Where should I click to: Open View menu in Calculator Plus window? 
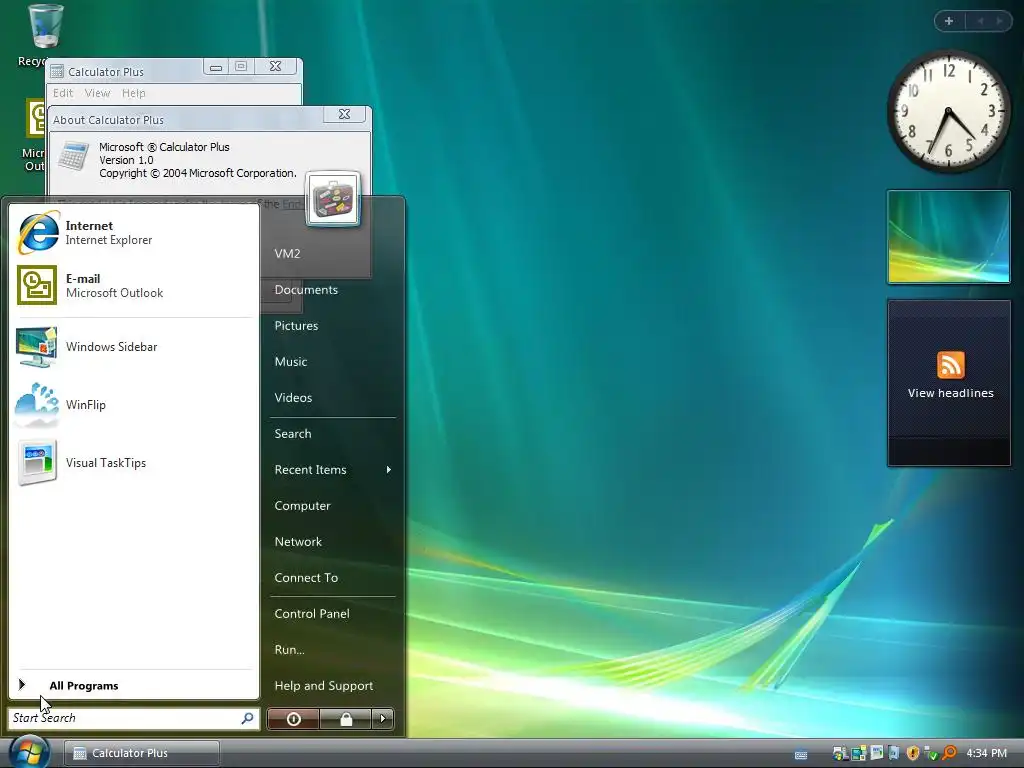[97, 93]
